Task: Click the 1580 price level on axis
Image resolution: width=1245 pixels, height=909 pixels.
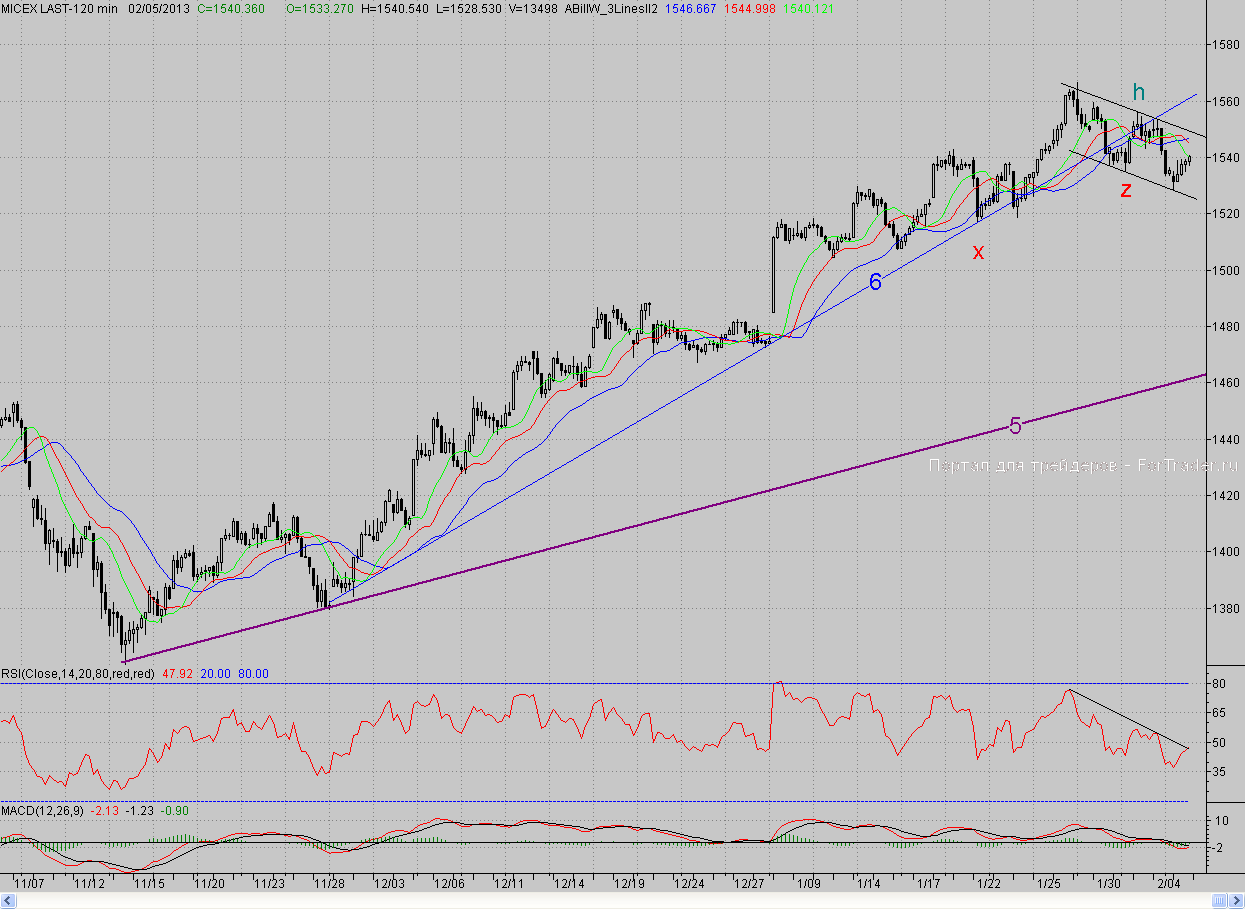Action: click(1226, 45)
